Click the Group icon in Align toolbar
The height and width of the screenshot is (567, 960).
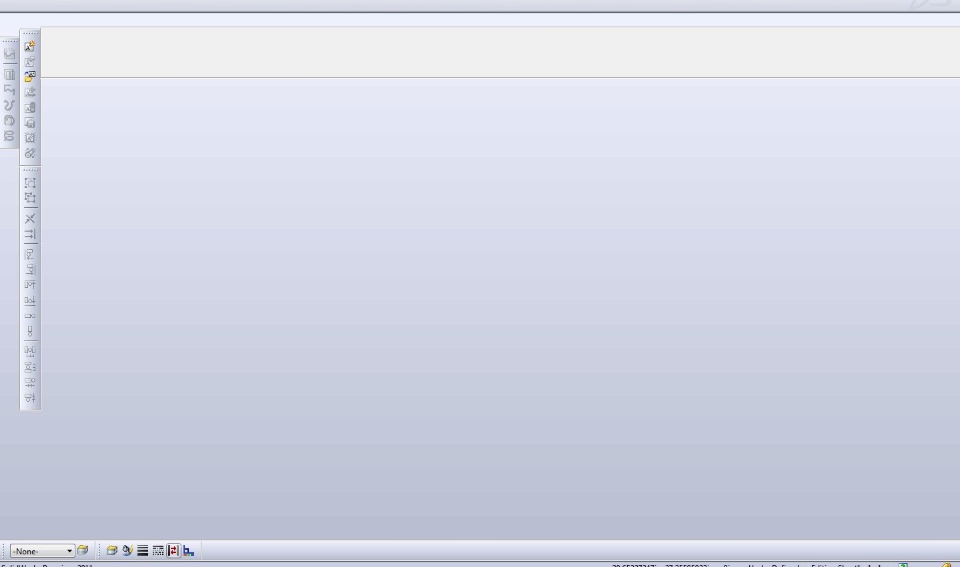[x=29, y=182]
